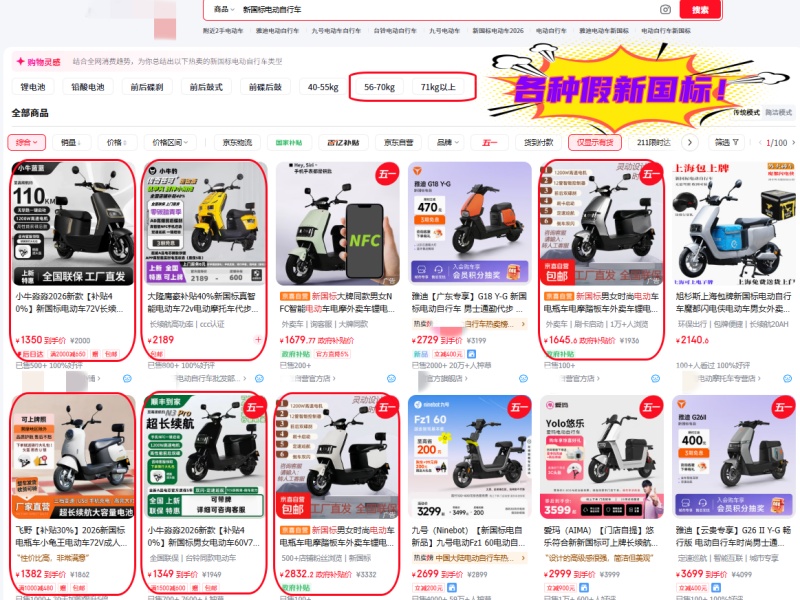The height and width of the screenshot is (600, 800).
Task: Toggle the 211限时达 filter
Action: pos(653,142)
